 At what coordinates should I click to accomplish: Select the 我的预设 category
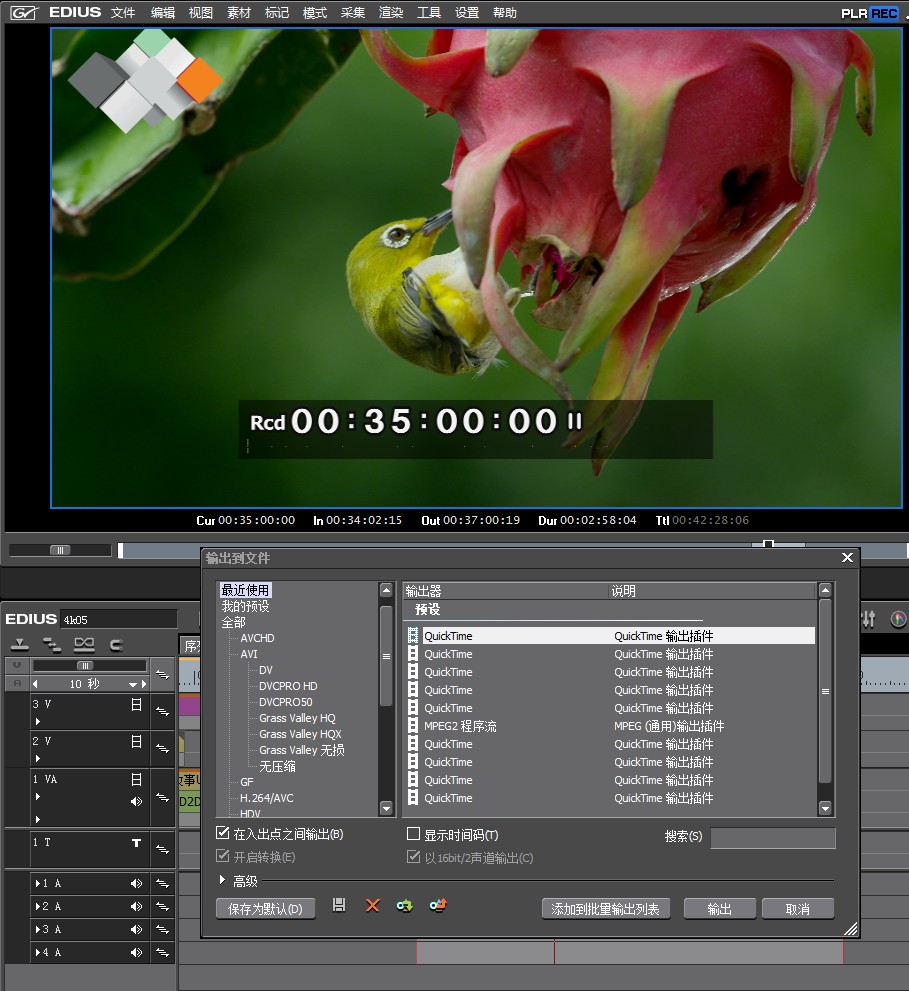(x=245, y=606)
